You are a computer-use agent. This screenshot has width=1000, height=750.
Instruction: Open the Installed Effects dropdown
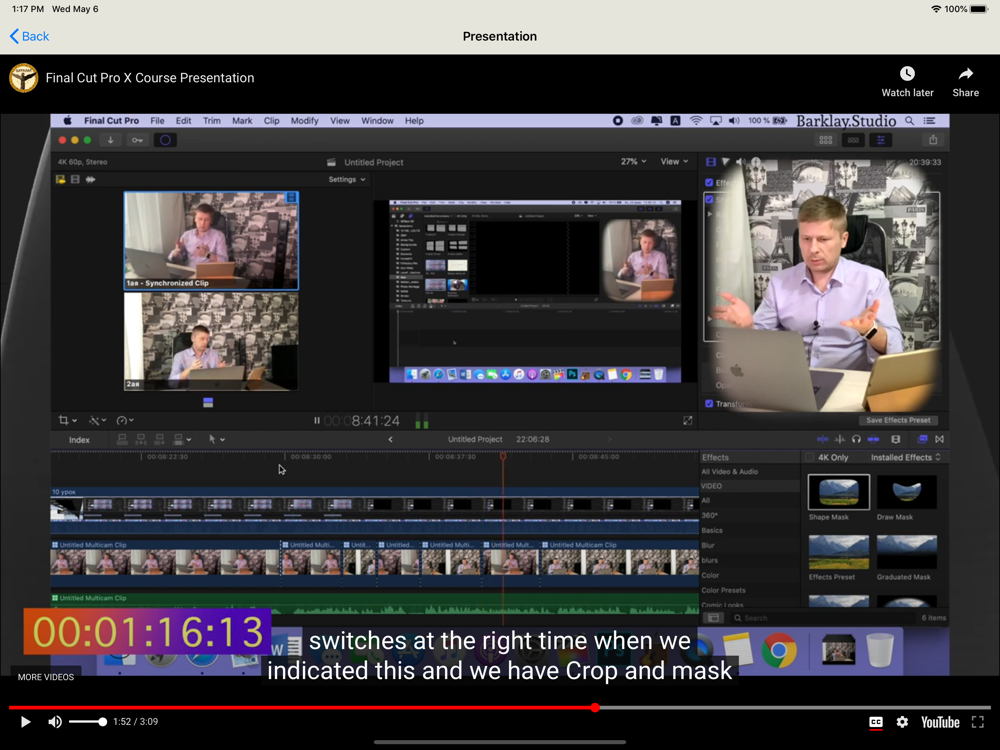[906, 457]
